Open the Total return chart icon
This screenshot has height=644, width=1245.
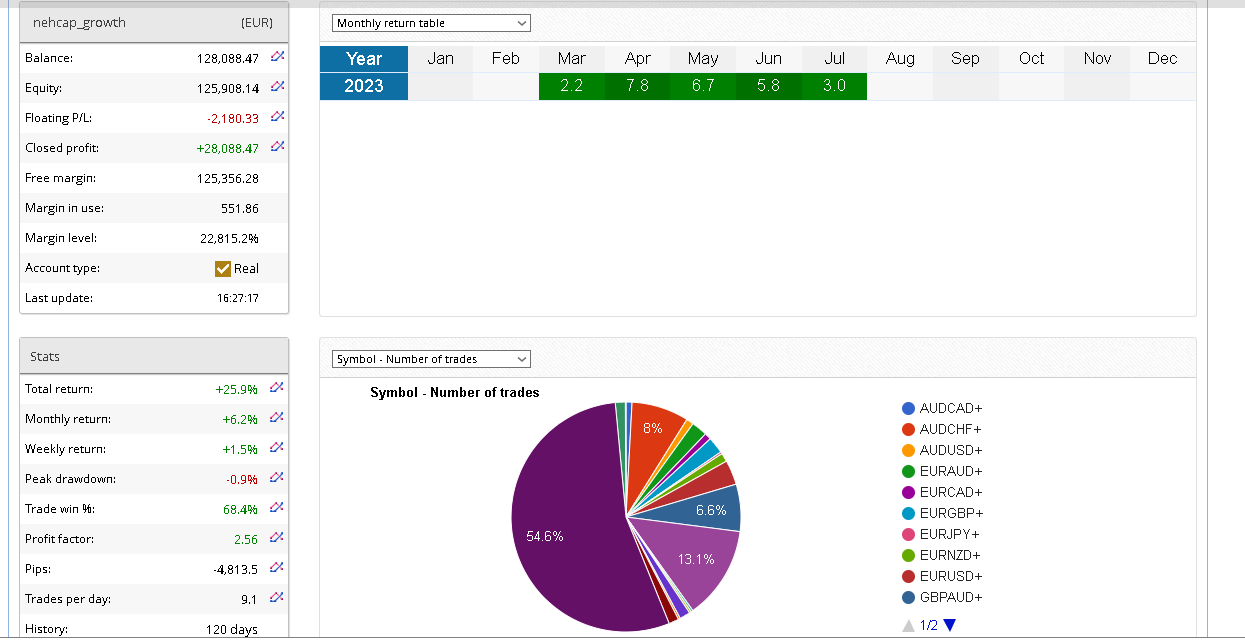[x=278, y=388]
